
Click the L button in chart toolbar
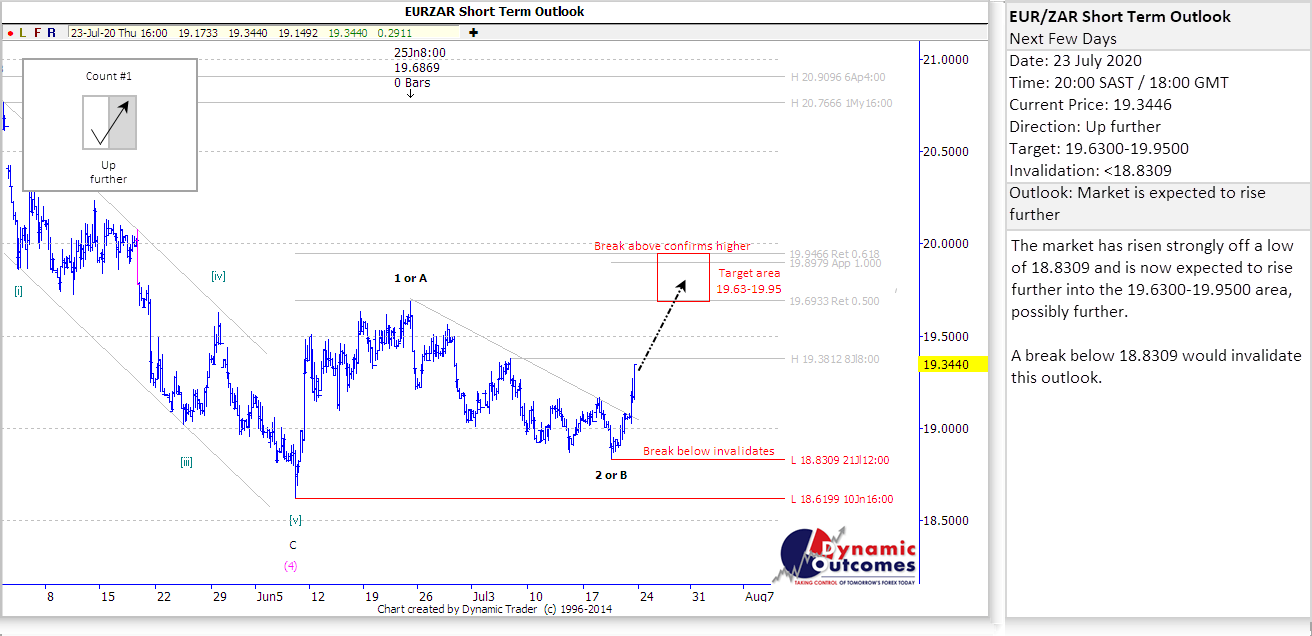click(23, 33)
